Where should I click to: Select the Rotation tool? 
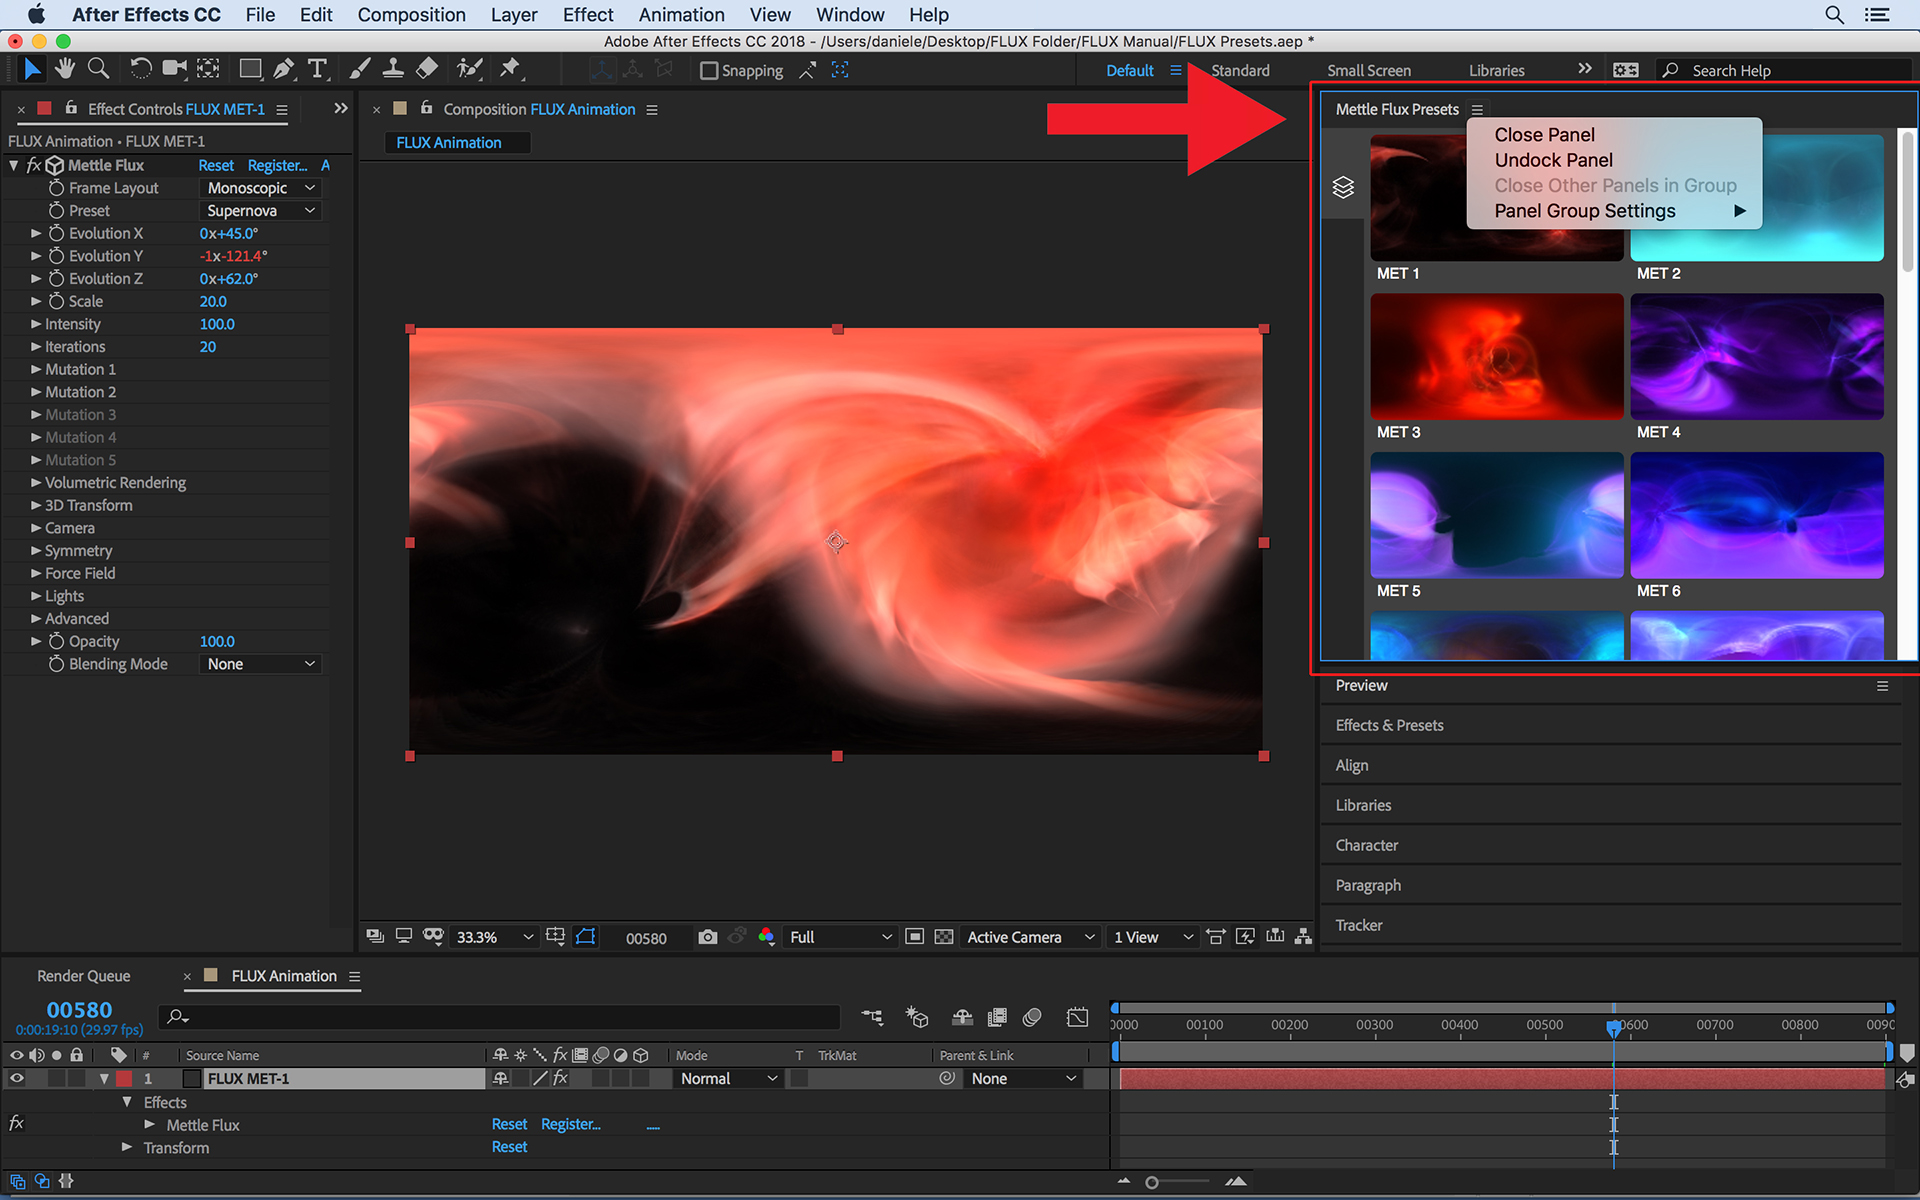tap(141, 69)
